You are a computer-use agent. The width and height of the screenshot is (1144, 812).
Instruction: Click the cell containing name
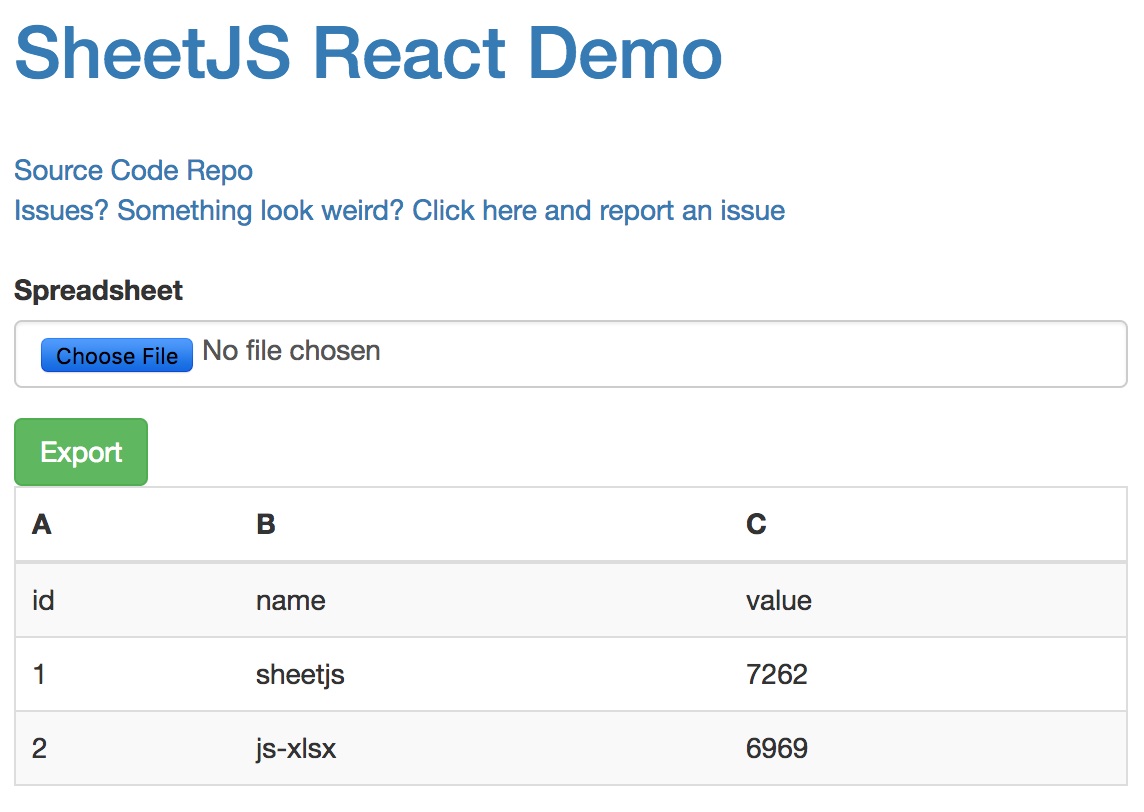click(x=290, y=600)
